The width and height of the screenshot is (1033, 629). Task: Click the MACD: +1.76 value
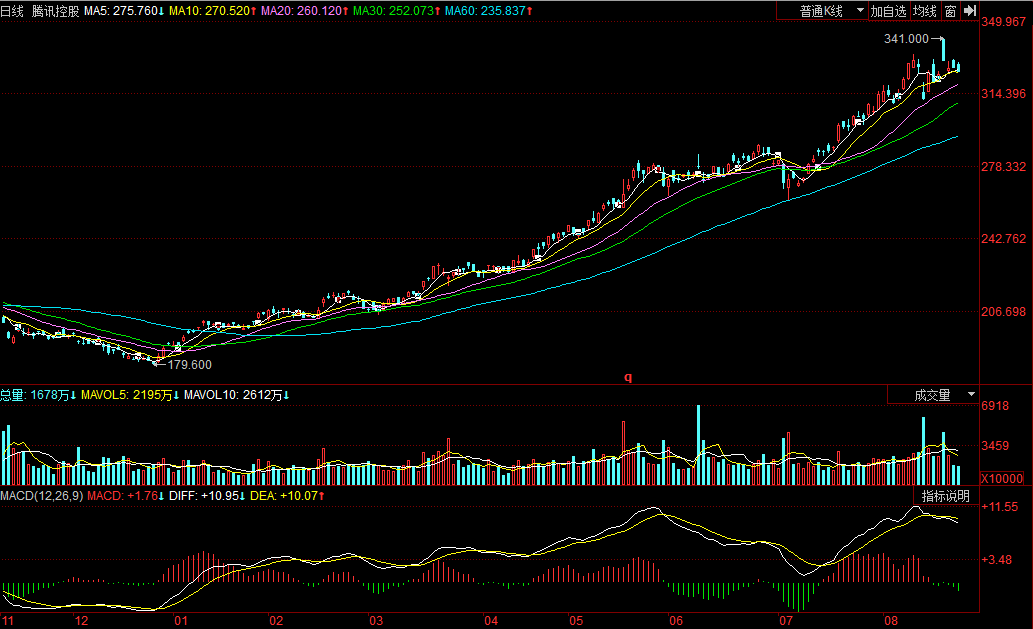[126, 496]
